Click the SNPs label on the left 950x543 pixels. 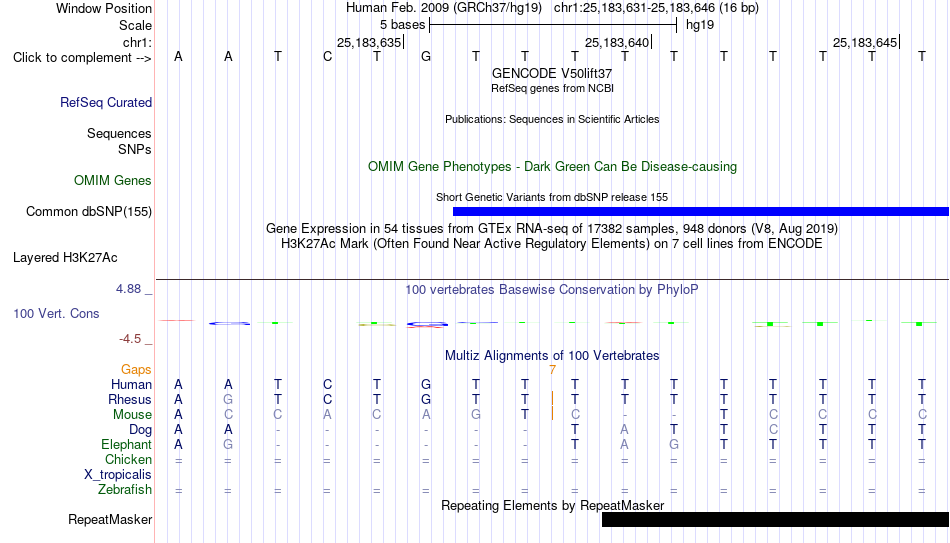(135, 149)
